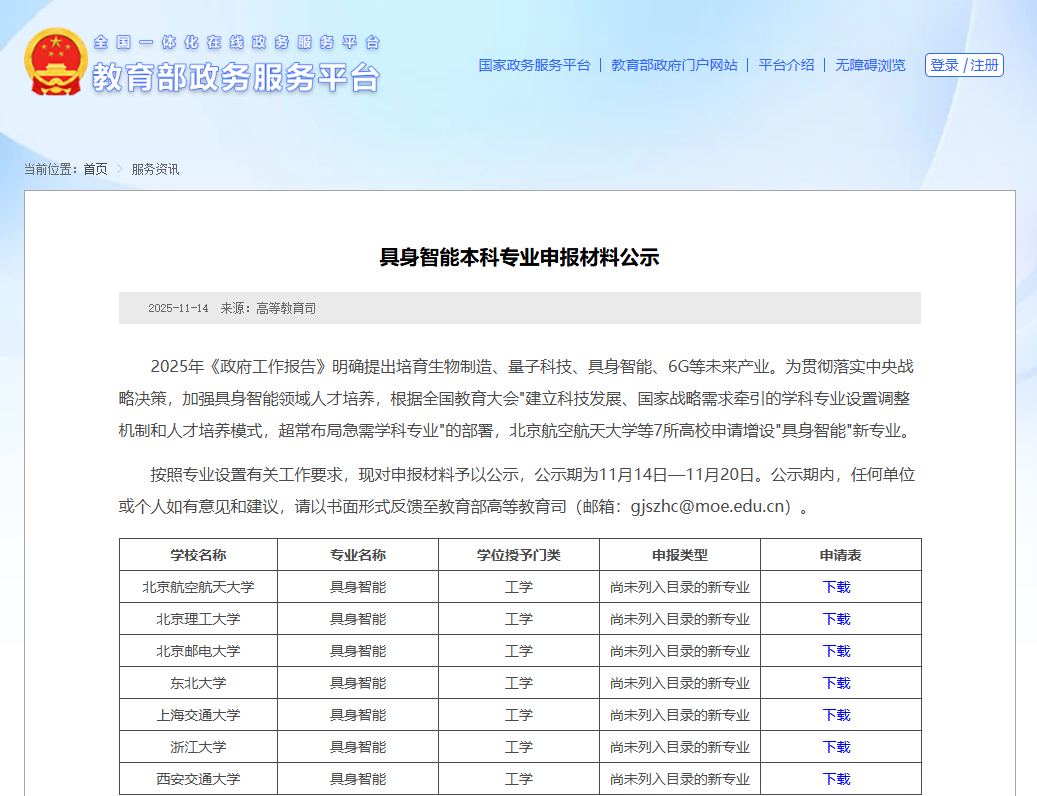Download 北京航空航天大学 application form
The image size is (1037, 796).
tap(836, 587)
